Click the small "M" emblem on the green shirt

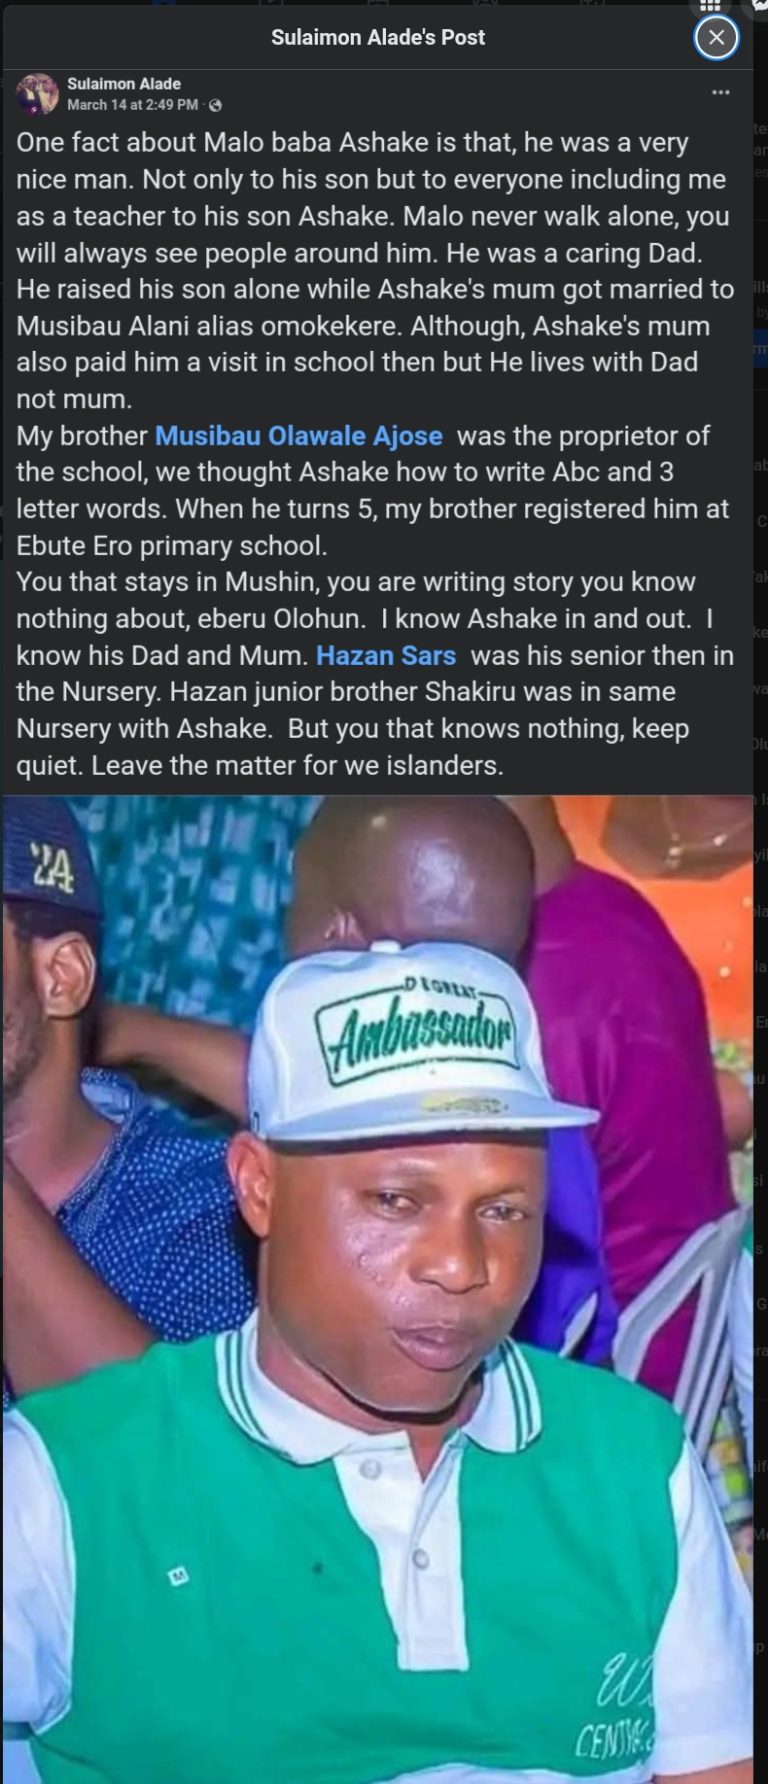(178, 1577)
